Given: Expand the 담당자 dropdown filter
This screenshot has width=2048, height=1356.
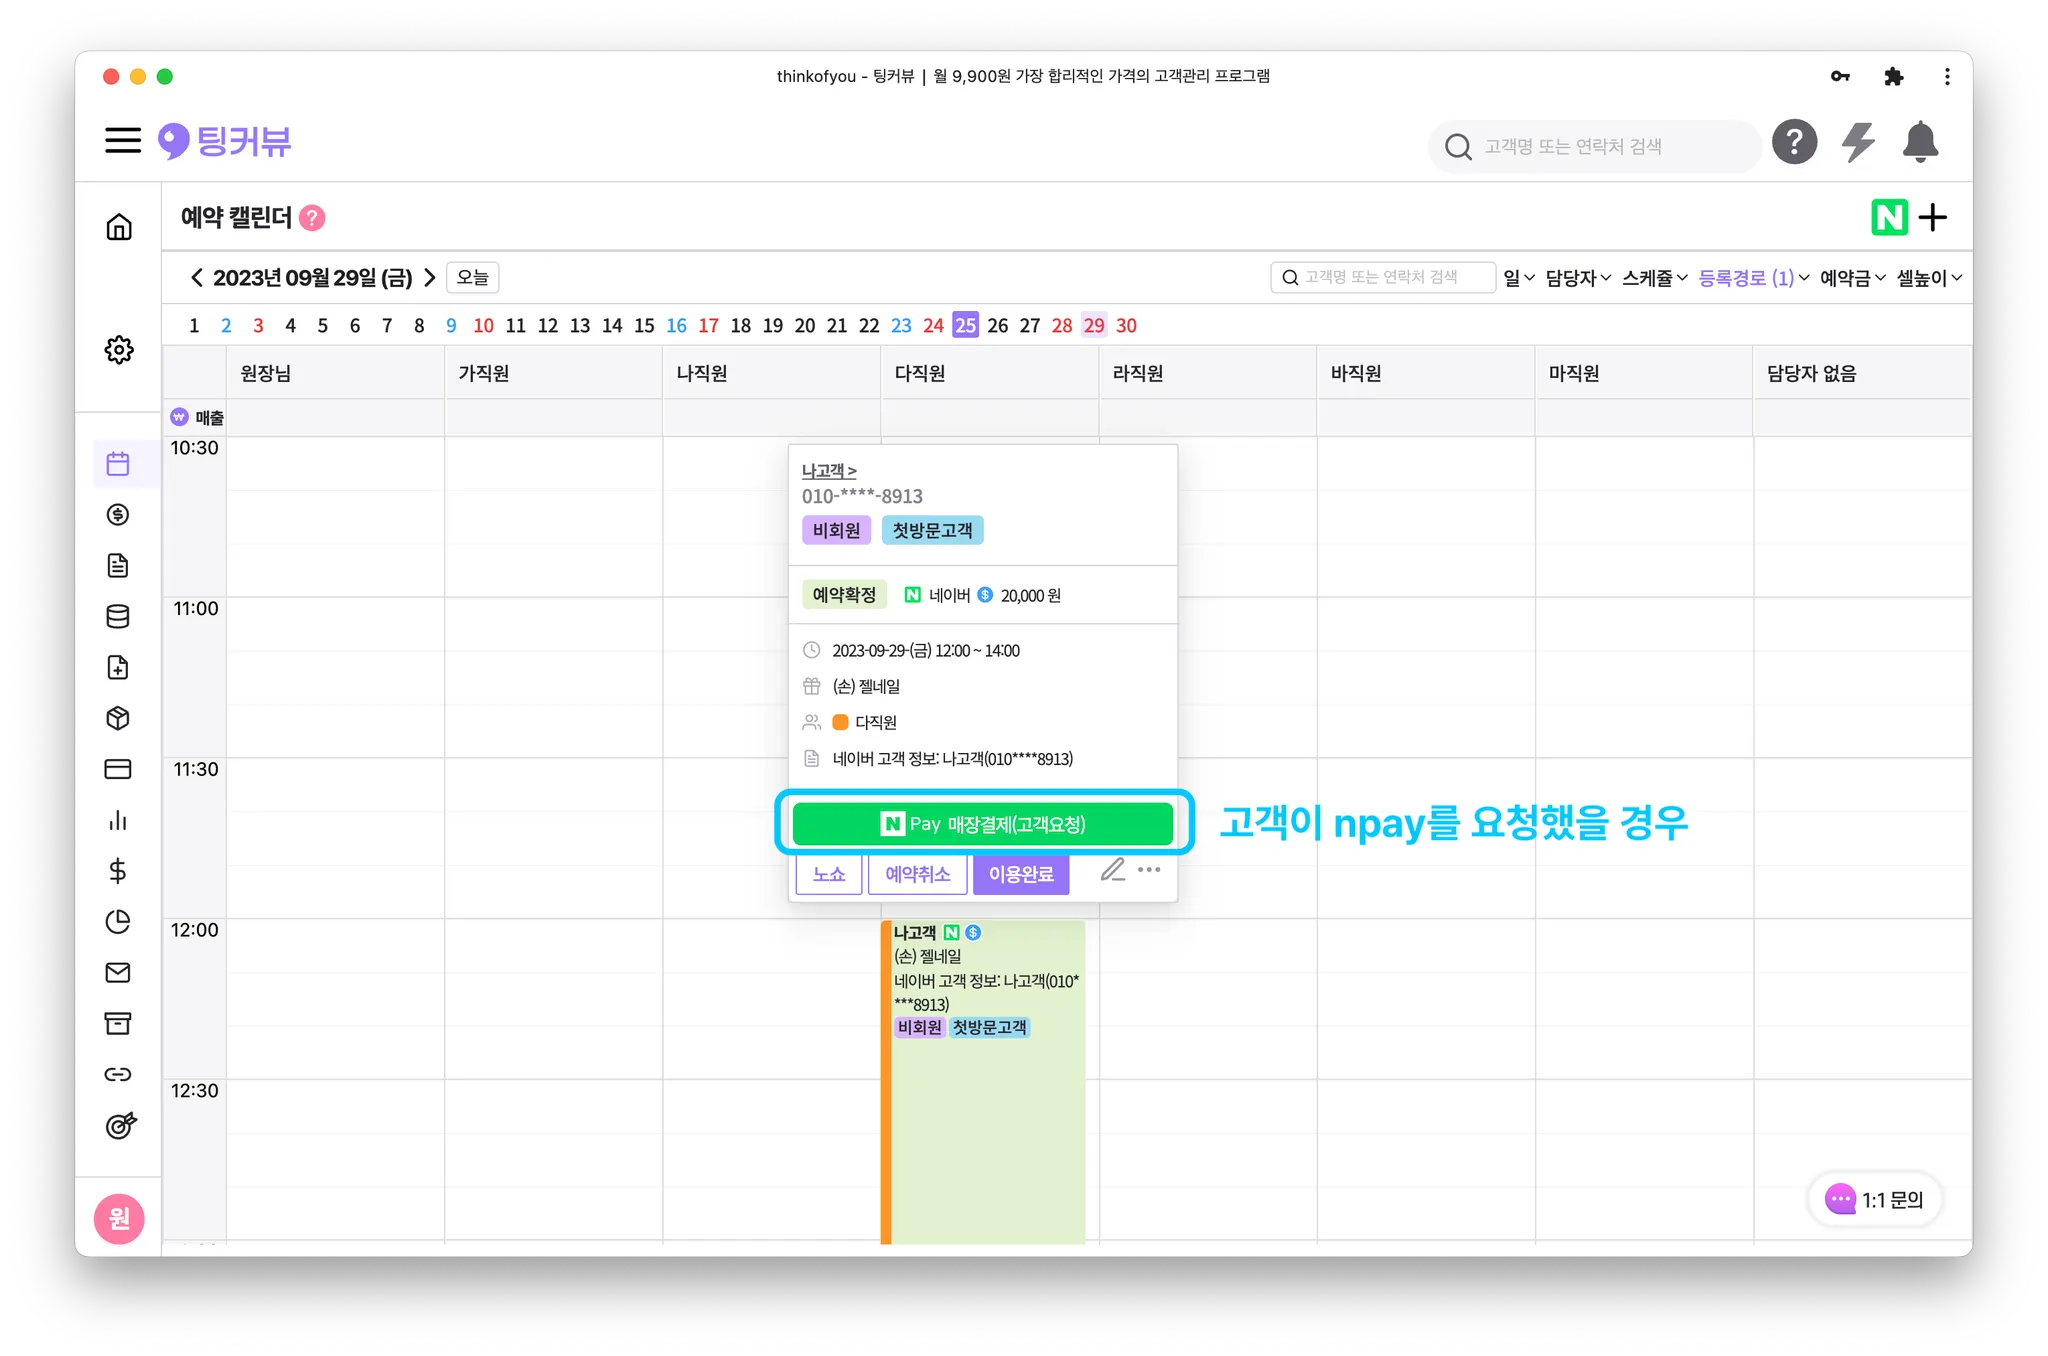Looking at the screenshot, I should (x=1577, y=278).
